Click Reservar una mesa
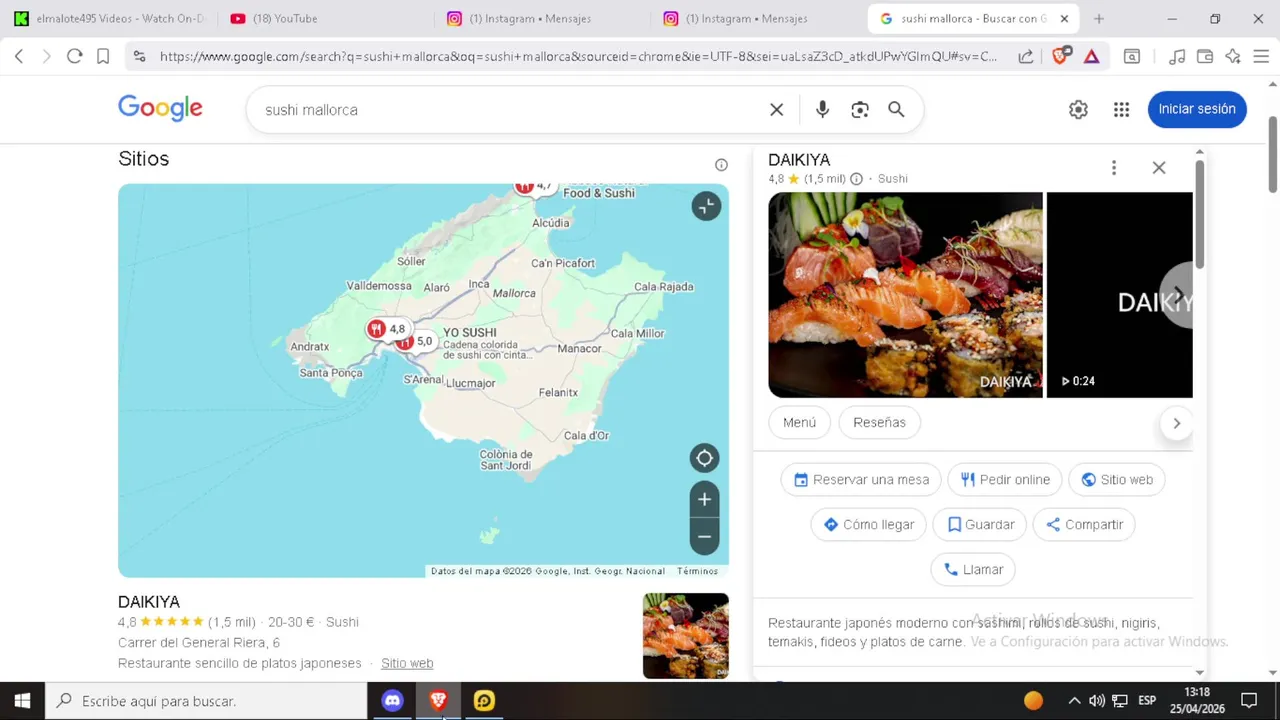 861,479
